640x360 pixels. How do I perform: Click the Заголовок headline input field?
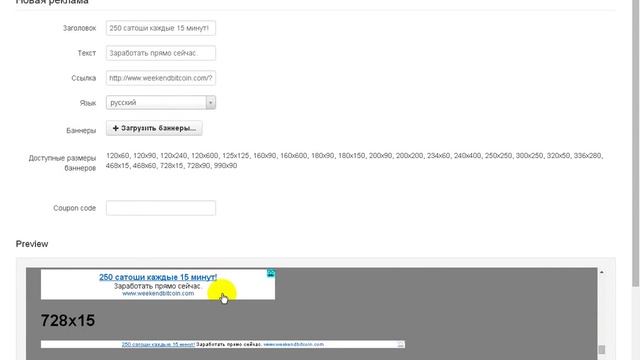click(x=161, y=28)
